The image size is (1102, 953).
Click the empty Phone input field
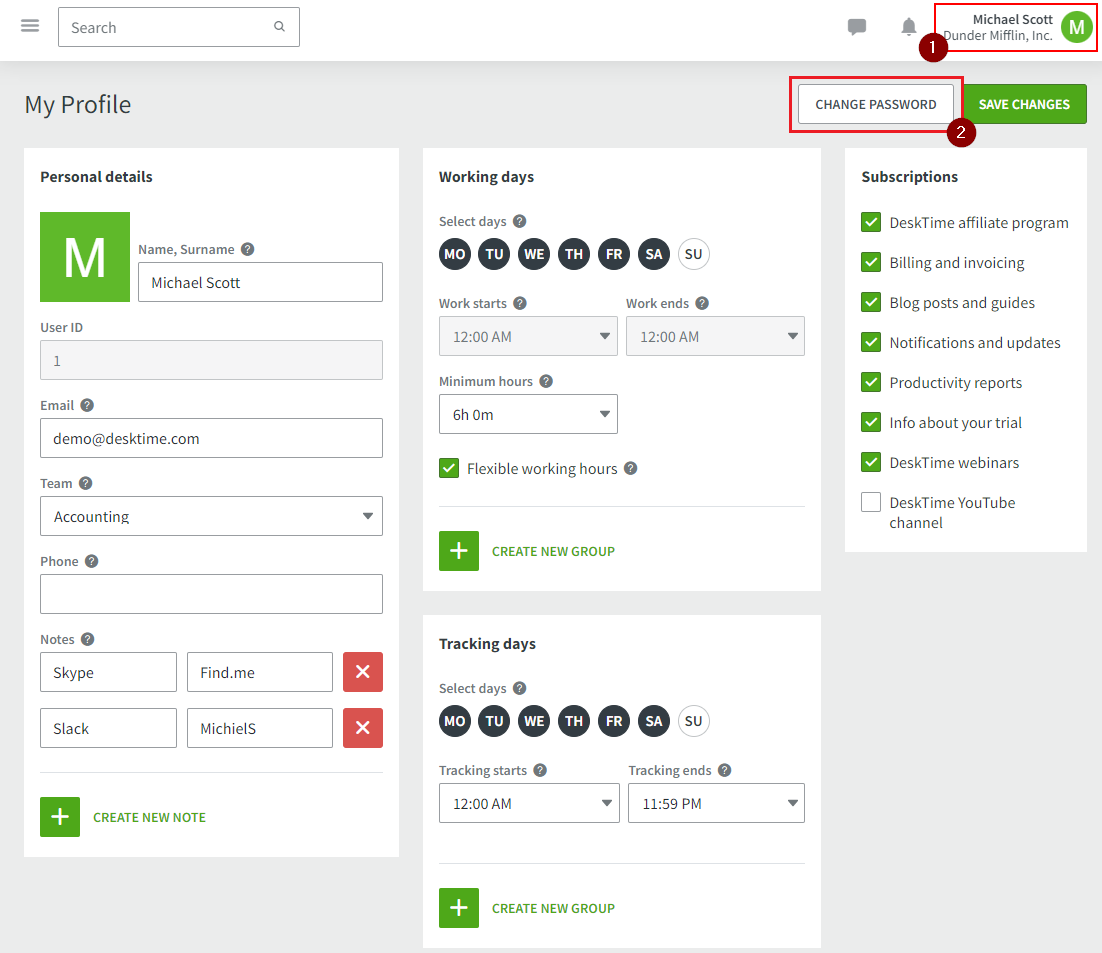pos(212,595)
